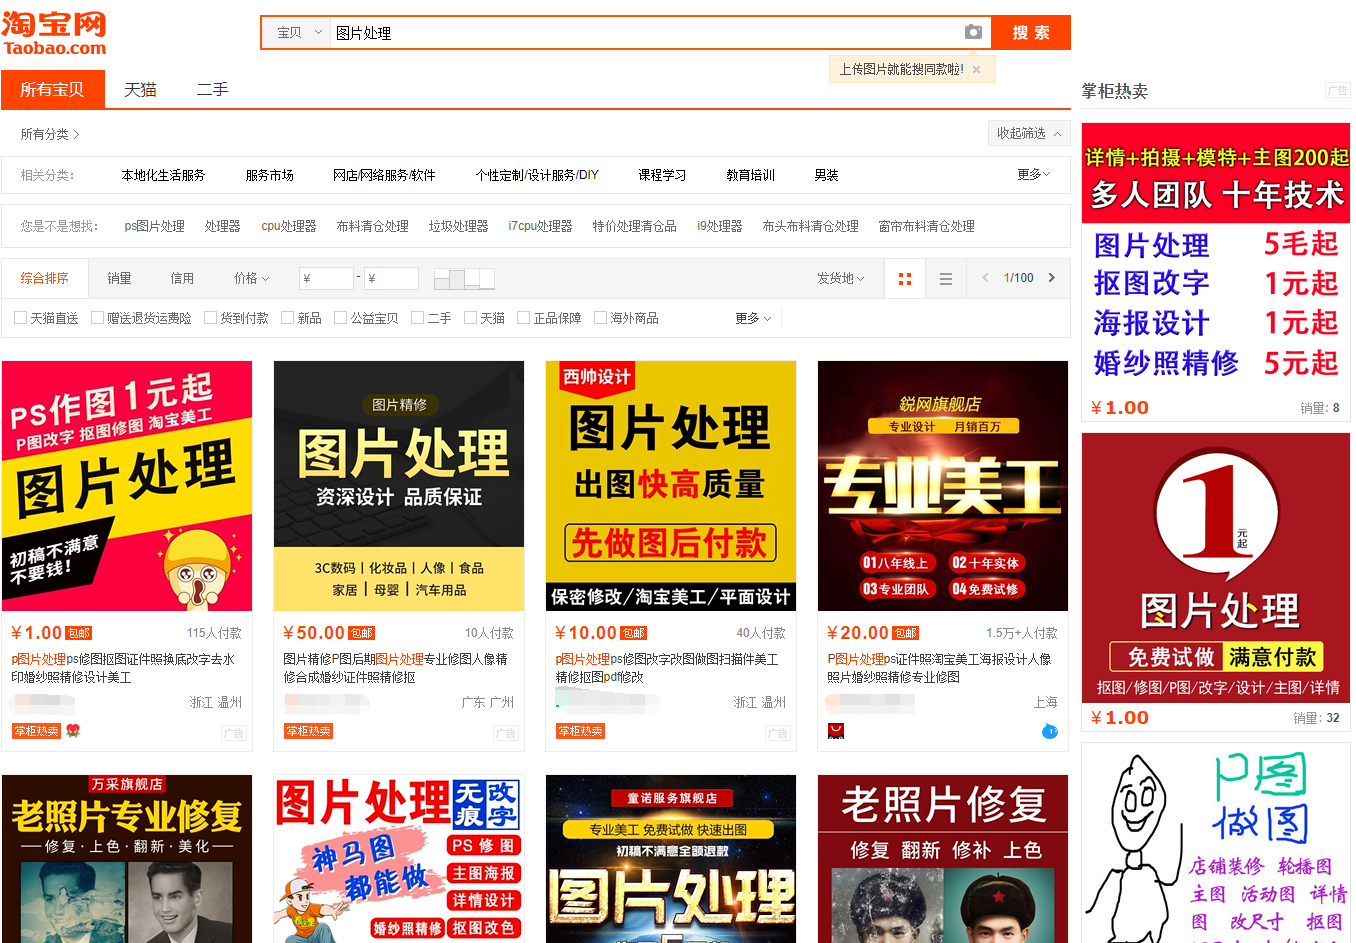The image size is (1356, 943).
Task: Go to next results page arrow
Action: click(1051, 278)
